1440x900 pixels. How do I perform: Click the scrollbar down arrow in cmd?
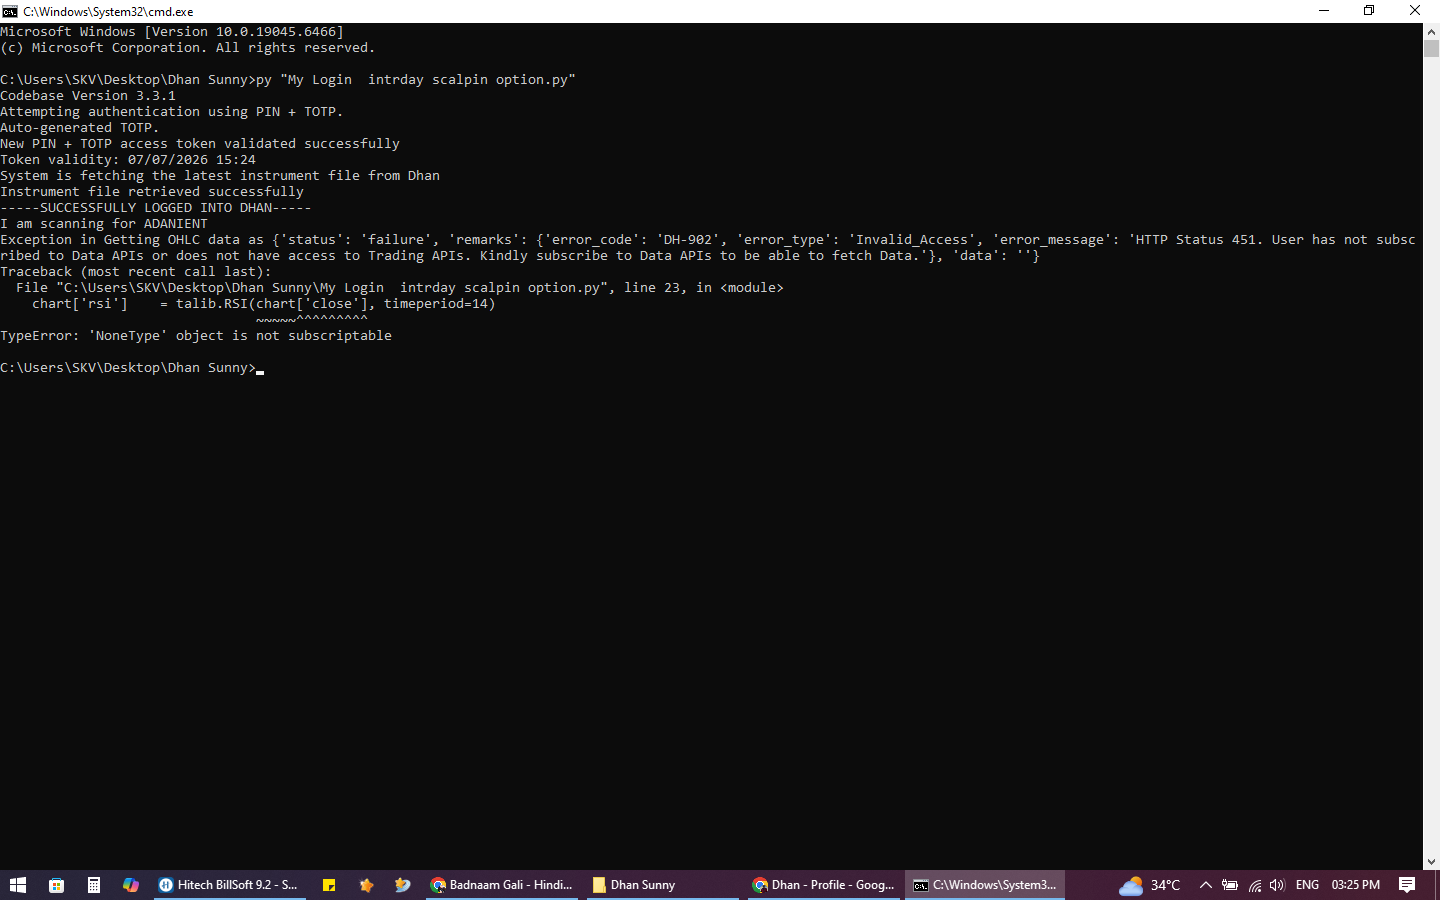[x=1431, y=861]
